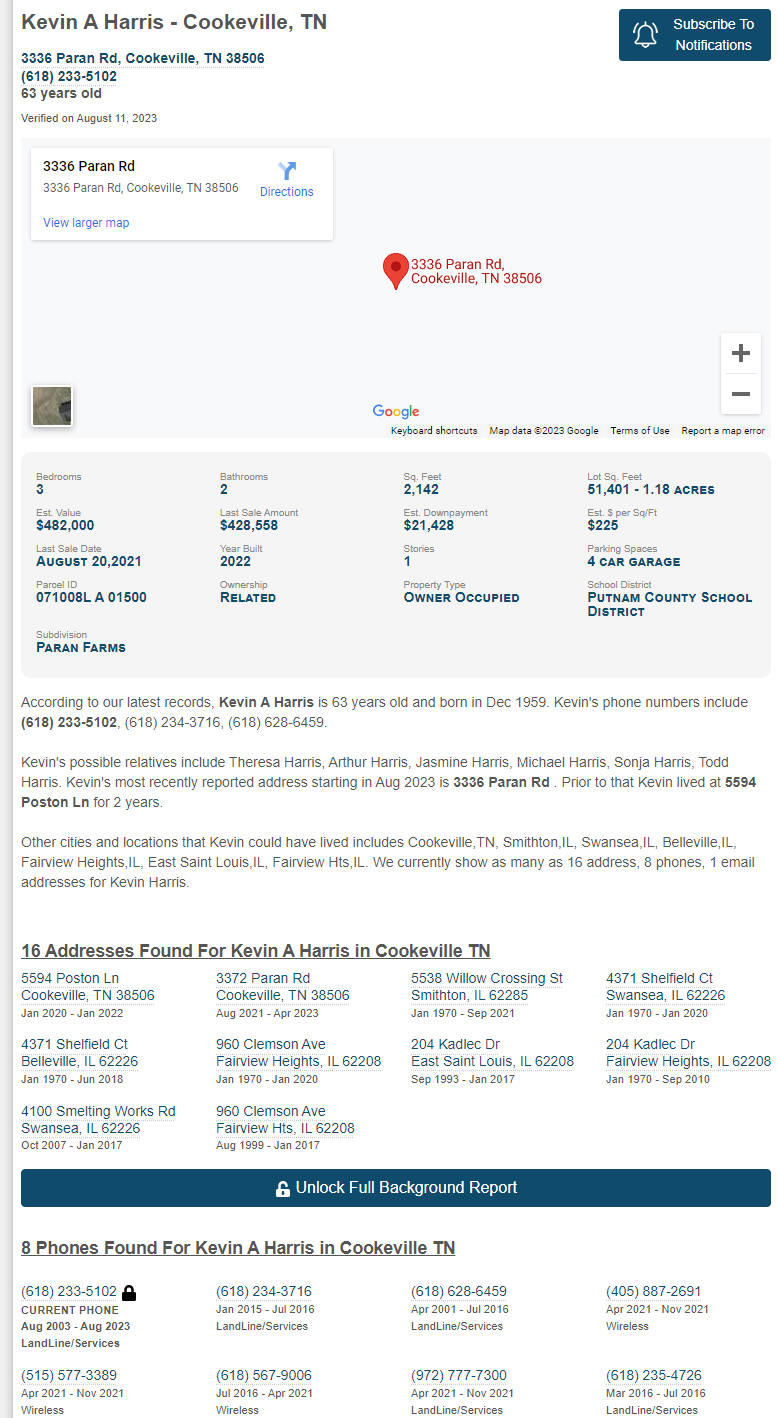Viewport: 778px width, 1418px height.
Task: Click the notification bell icon
Action: coord(646,35)
